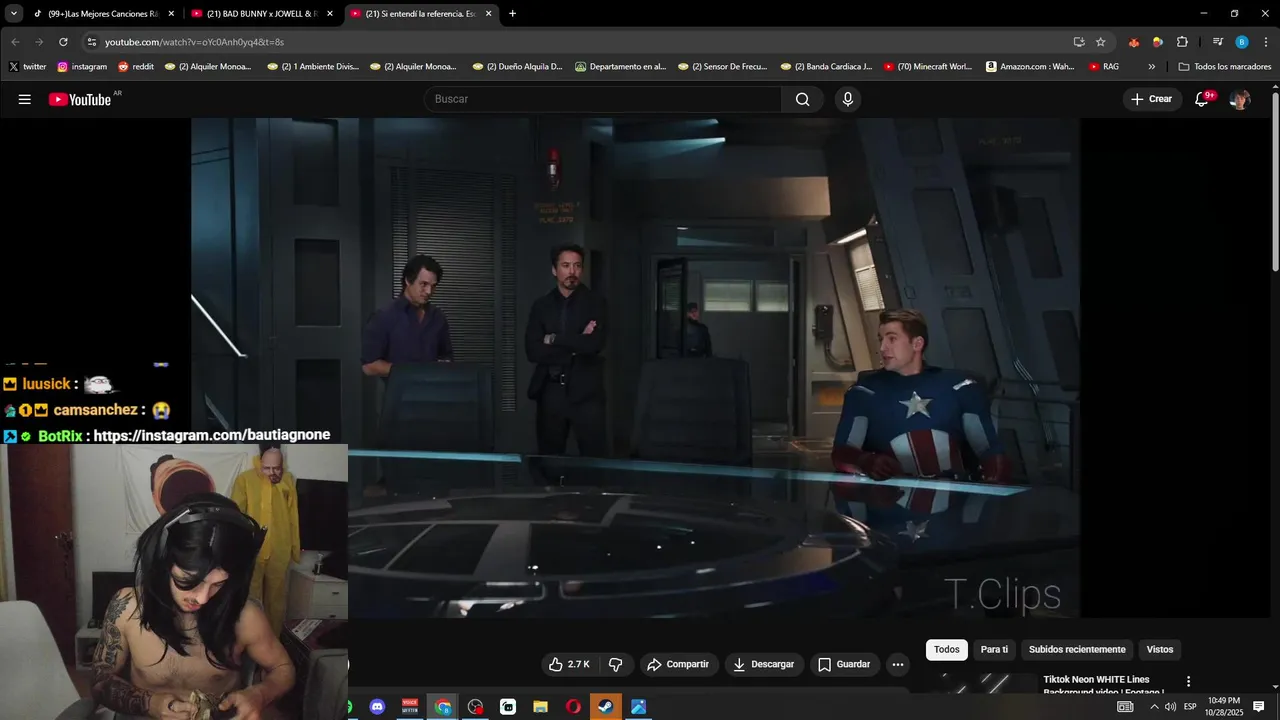Click the search magnifier button
Image resolution: width=1280 pixels, height=720 pixels.
pos(802,99)
